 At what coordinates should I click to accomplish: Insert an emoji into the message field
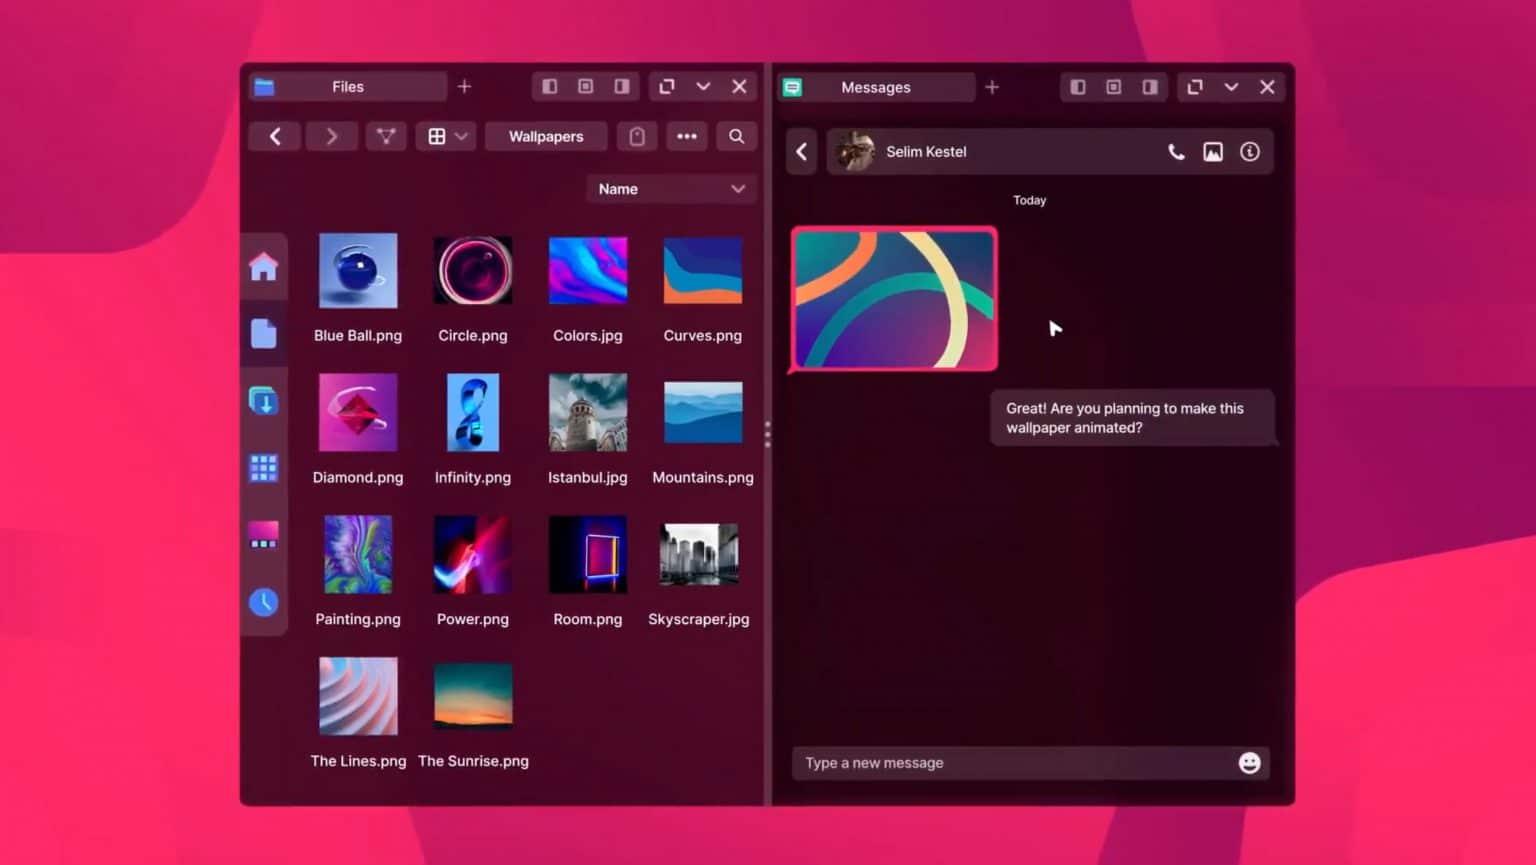tap(1249, 762)
